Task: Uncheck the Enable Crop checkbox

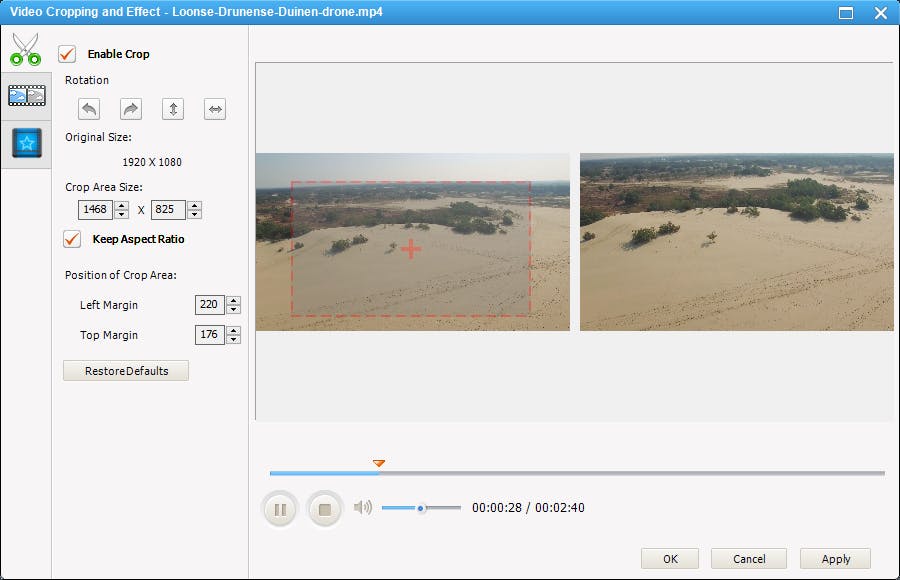Action: (x=68, y=54)
